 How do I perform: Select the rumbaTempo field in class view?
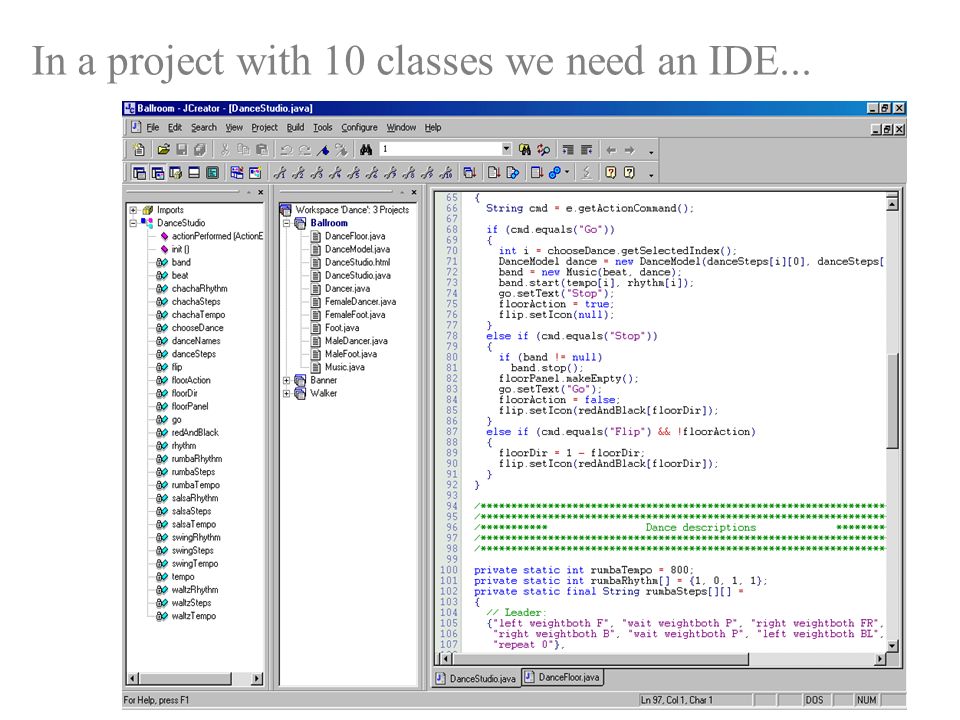point(195,485)
